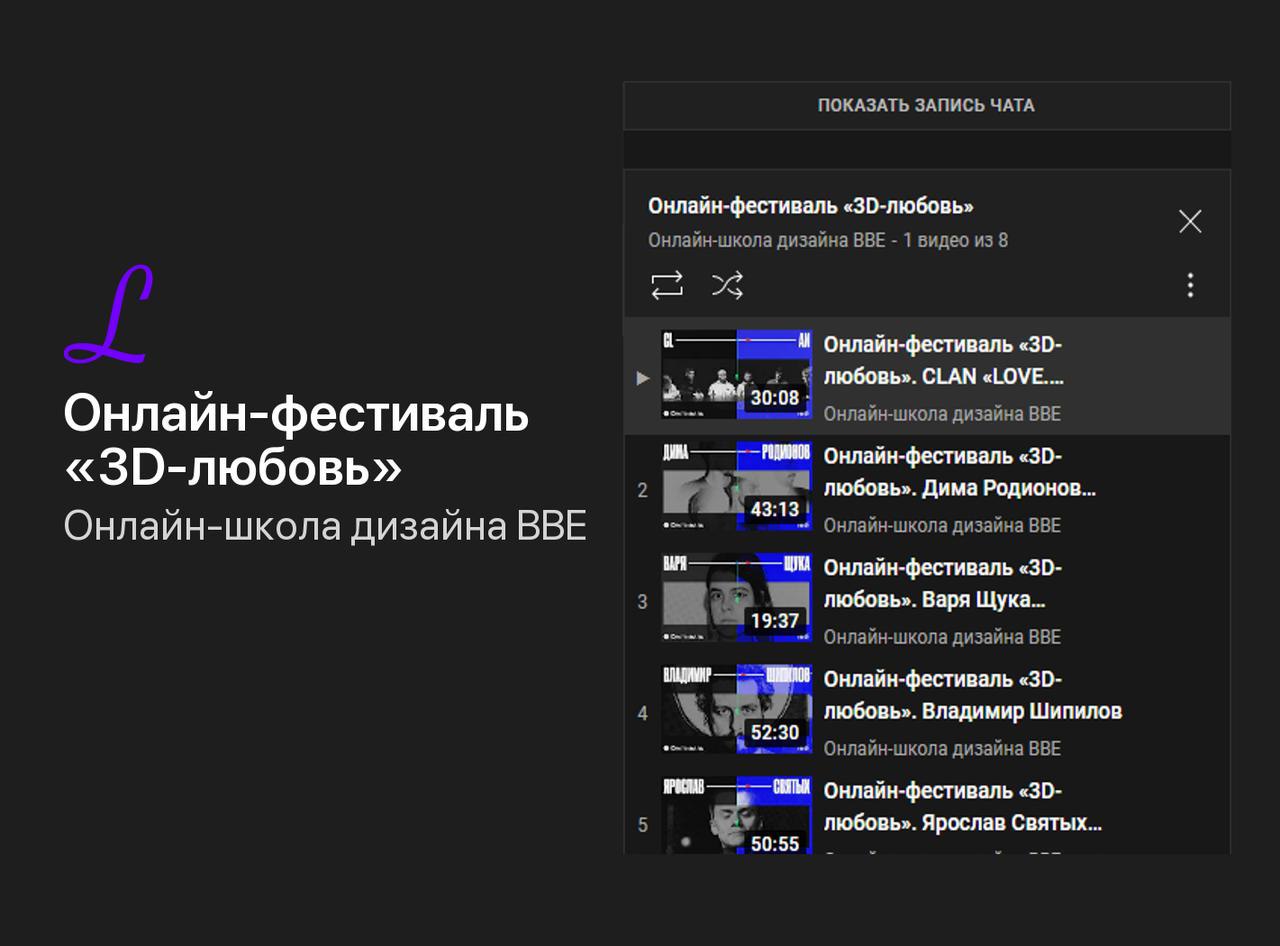Click ПОКАЗАТЬ ЗАПИСЬ ЧАТА button
Screen dimensions: 1280x946
(x=926, y=105)
